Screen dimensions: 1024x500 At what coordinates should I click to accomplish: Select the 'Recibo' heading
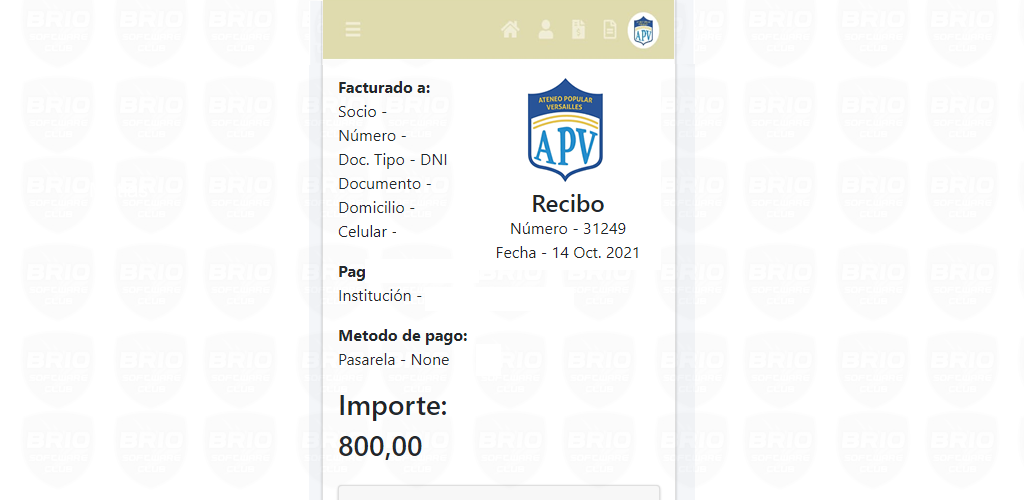click(x=568, y=204)
